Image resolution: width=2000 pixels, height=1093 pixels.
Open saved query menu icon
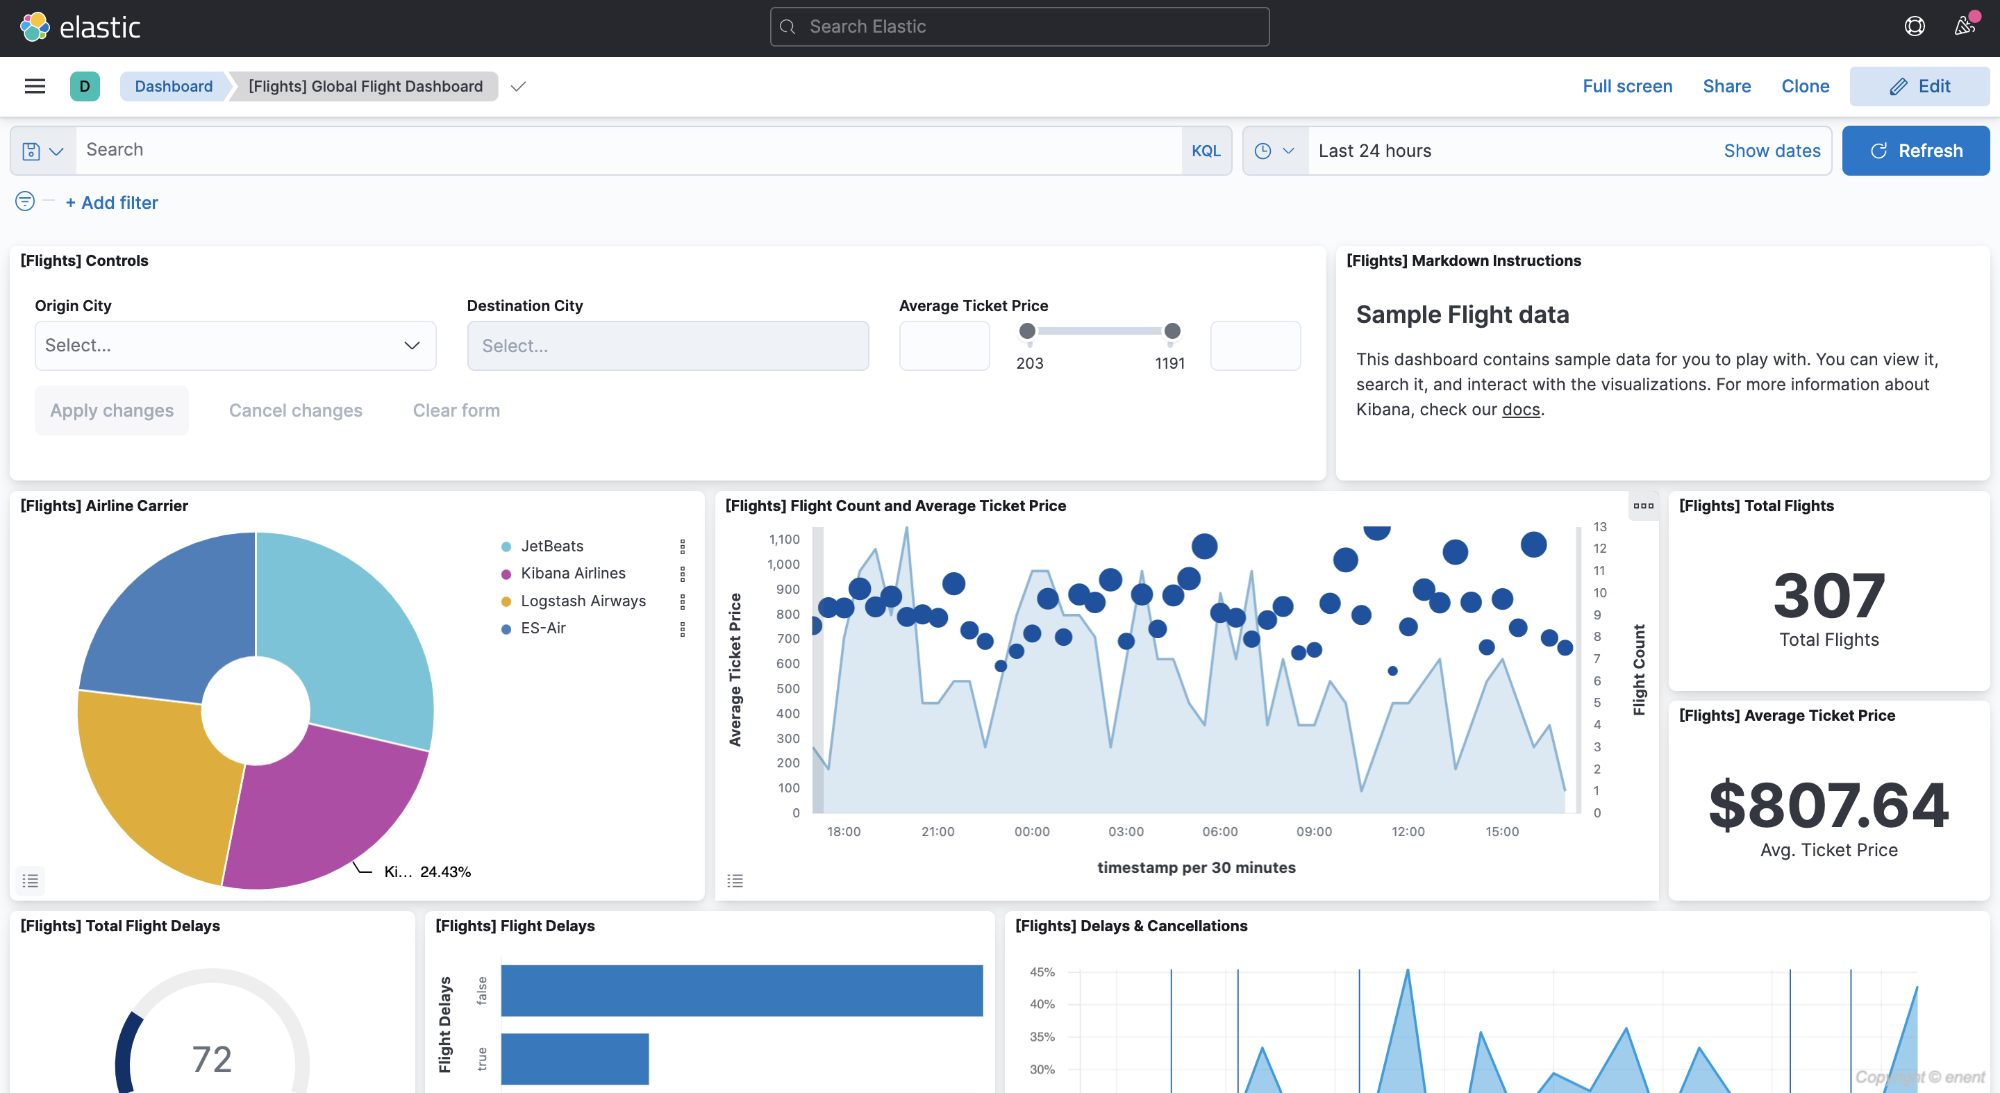[x=42, y=151]
